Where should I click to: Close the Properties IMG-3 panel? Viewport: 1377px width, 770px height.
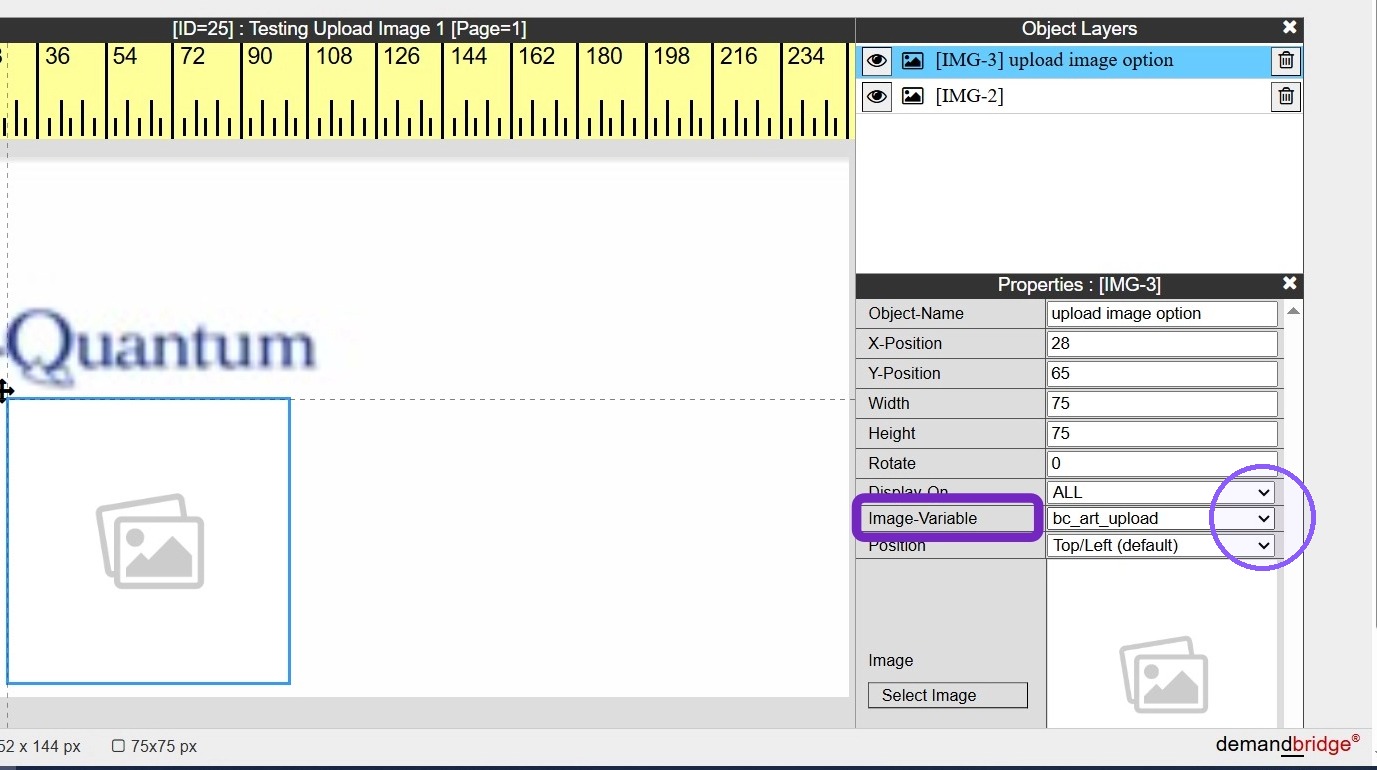click(1290, 284)
